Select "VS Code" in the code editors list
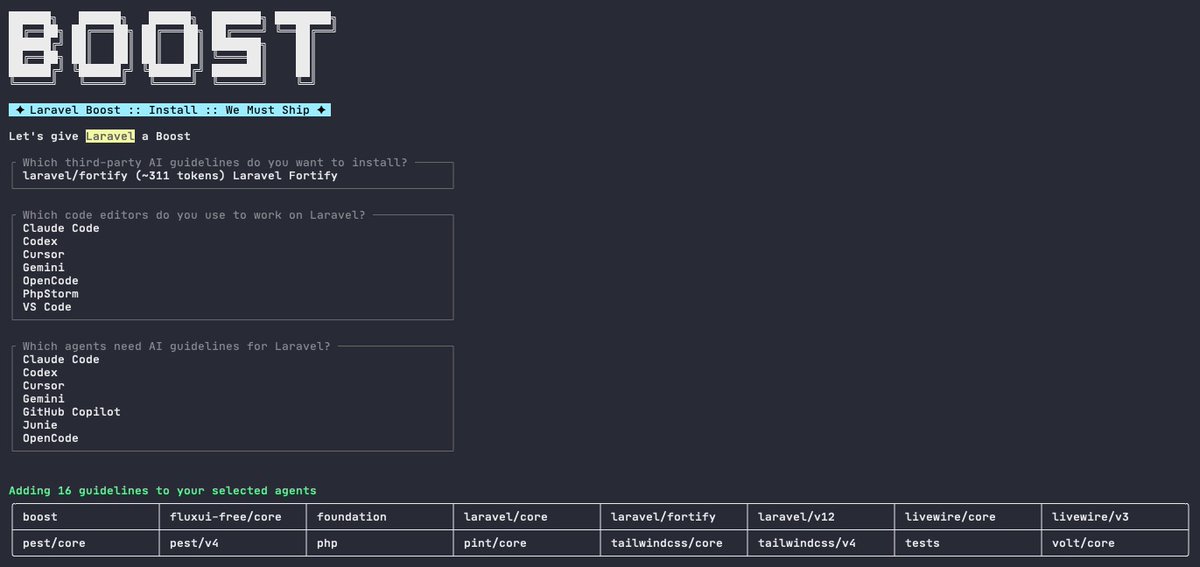 [47, 307]
